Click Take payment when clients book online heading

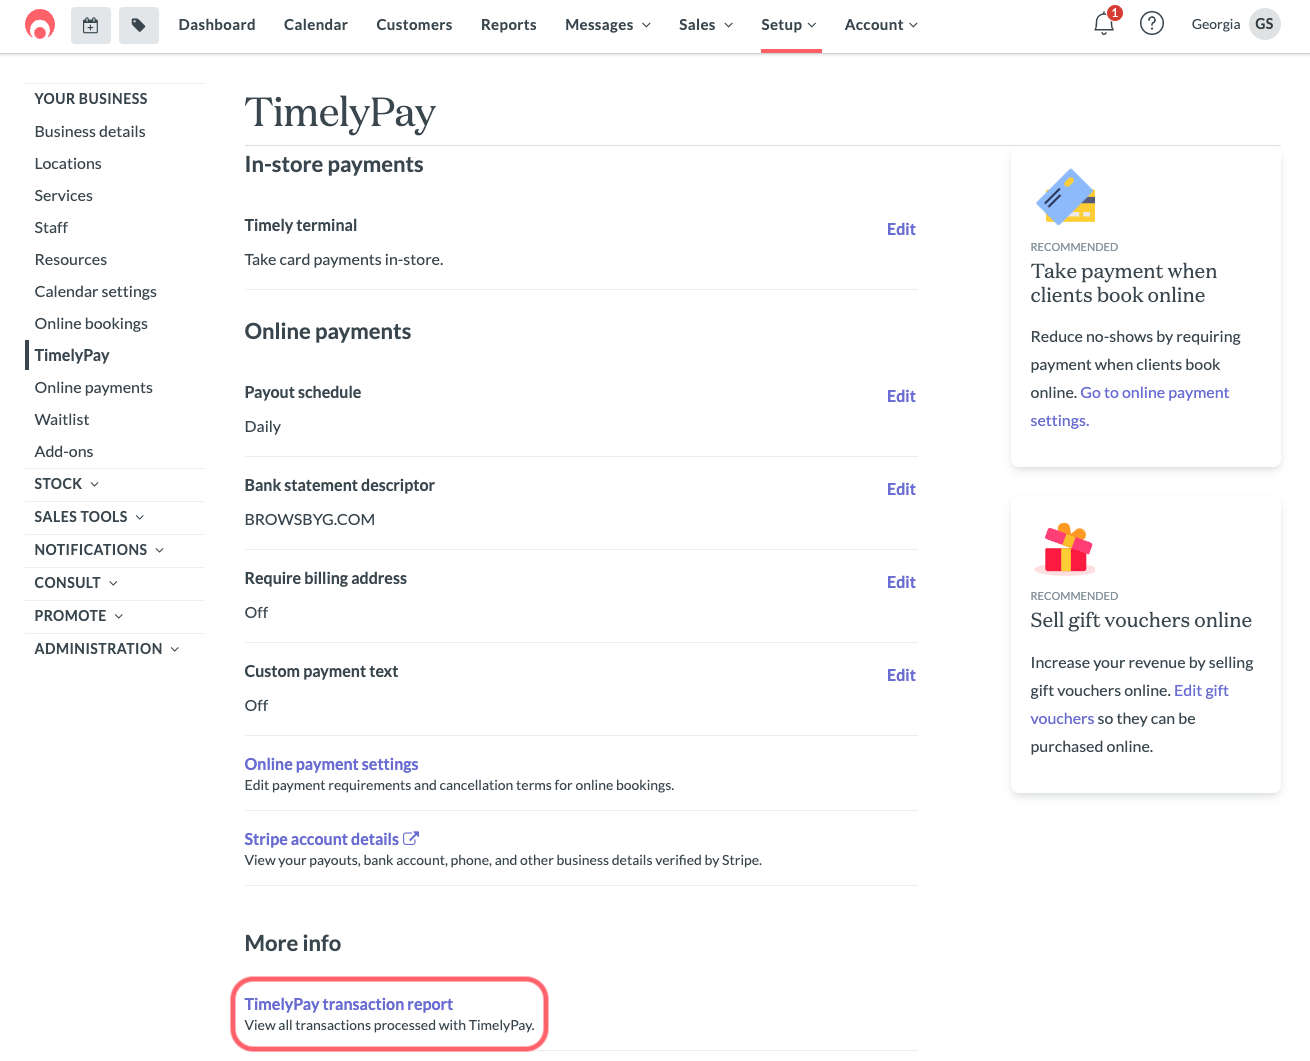coord(1124,283)
